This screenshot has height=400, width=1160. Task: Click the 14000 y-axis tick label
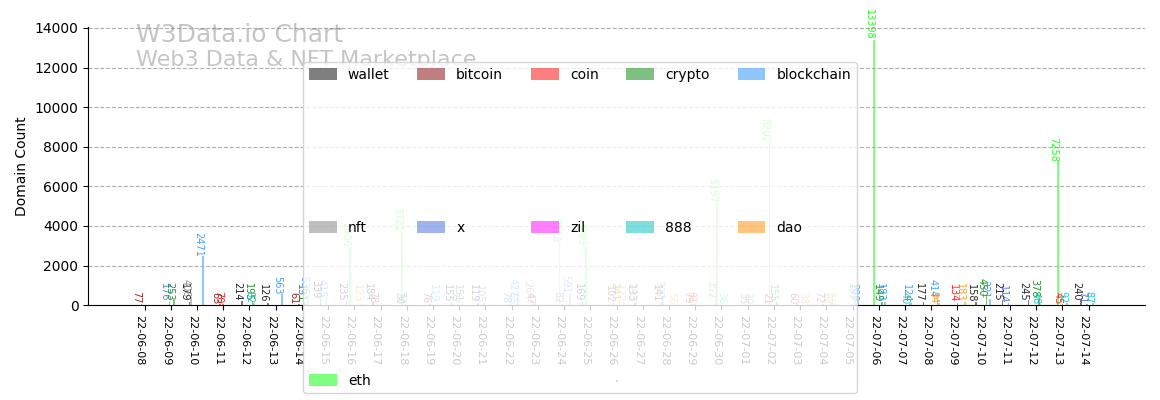(58, 28)
